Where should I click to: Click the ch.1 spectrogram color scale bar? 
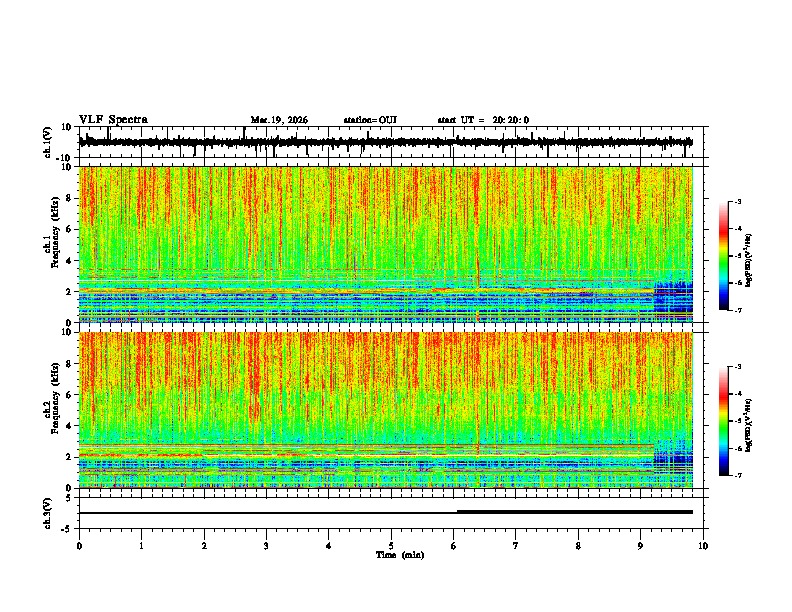coord(724,255)
